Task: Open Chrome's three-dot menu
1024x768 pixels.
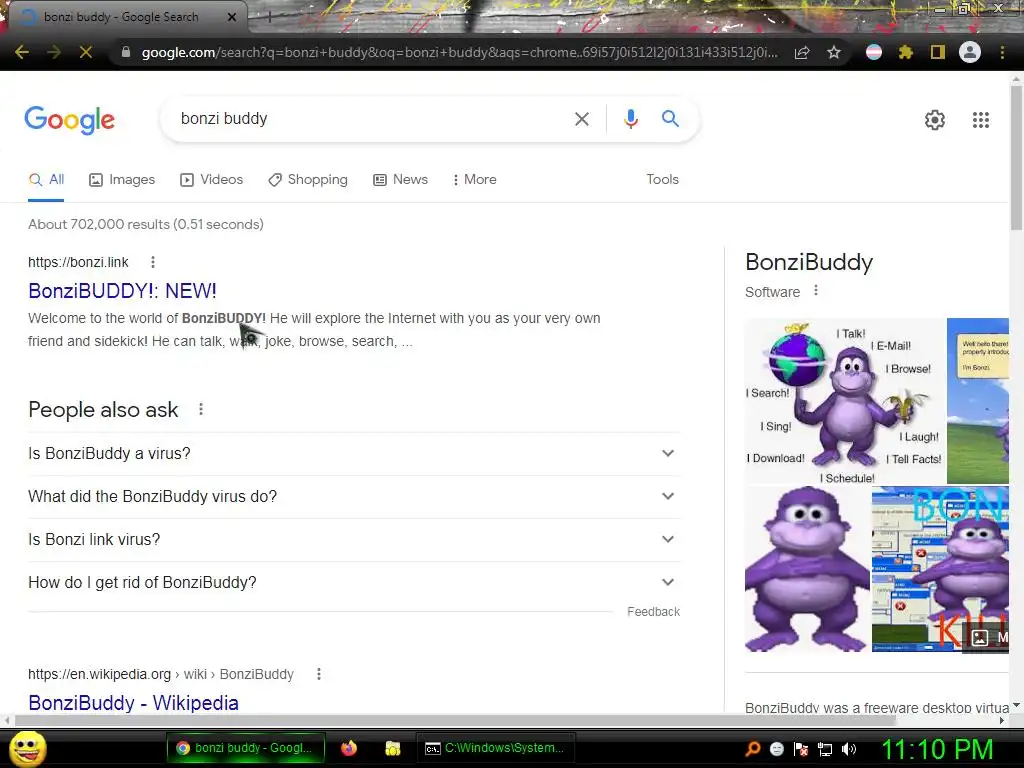Action: [x=1002, y=52]
